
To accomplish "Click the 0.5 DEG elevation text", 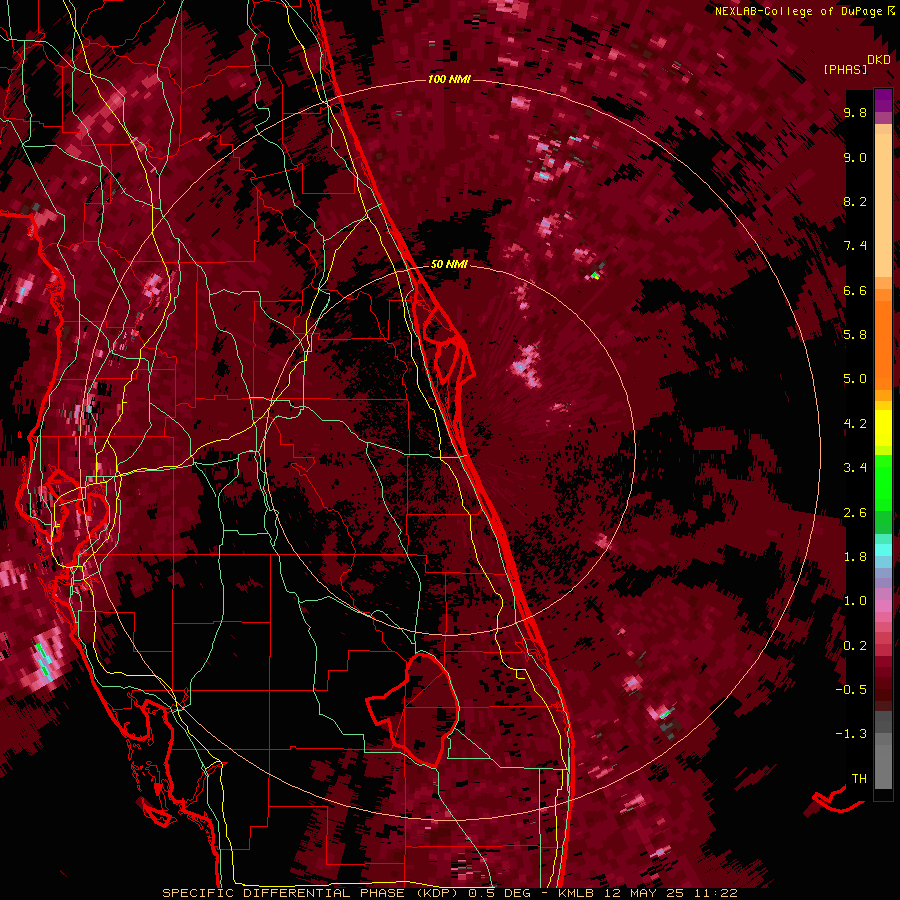I will point(499,893).
